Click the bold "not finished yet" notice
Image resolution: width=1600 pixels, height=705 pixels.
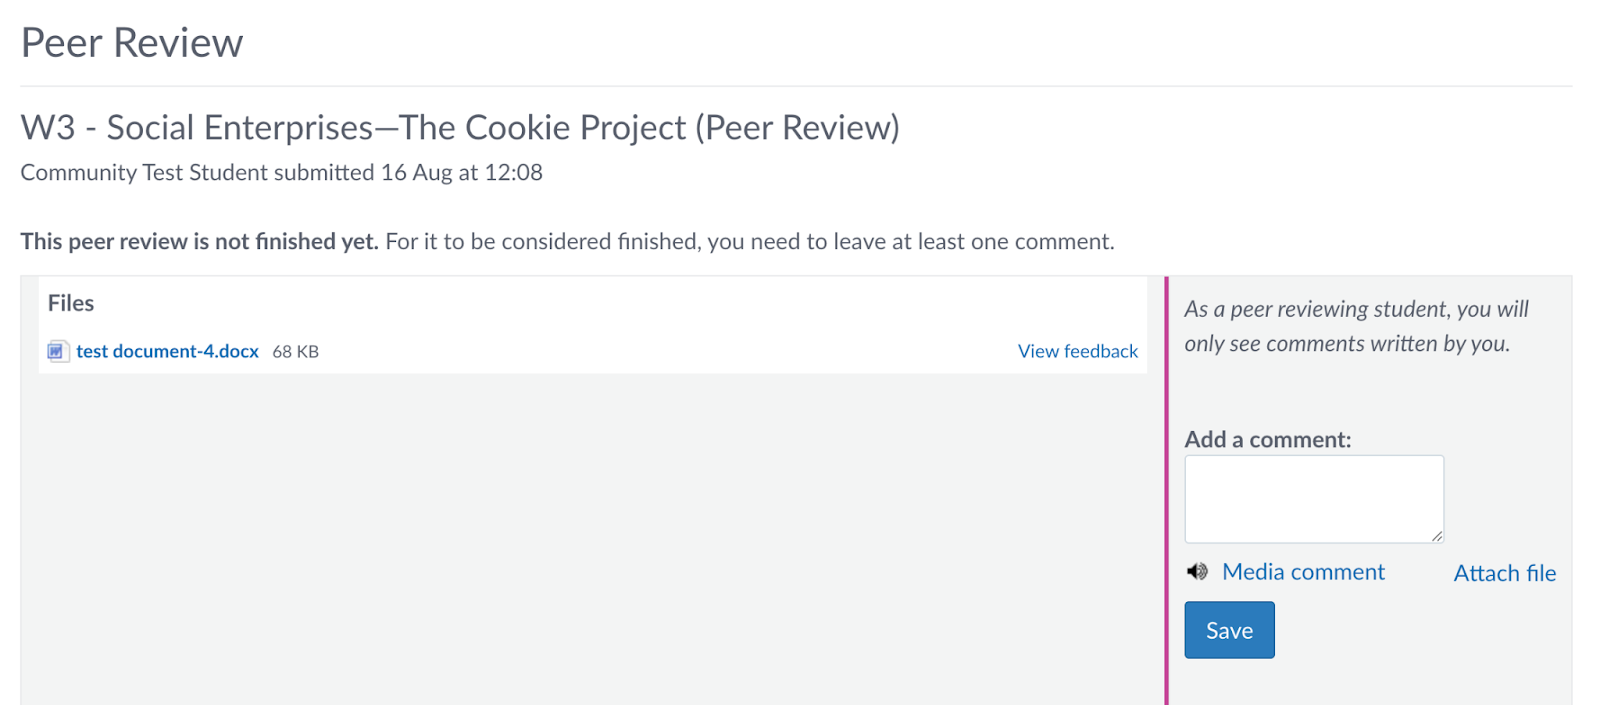[x=199, y=241]
